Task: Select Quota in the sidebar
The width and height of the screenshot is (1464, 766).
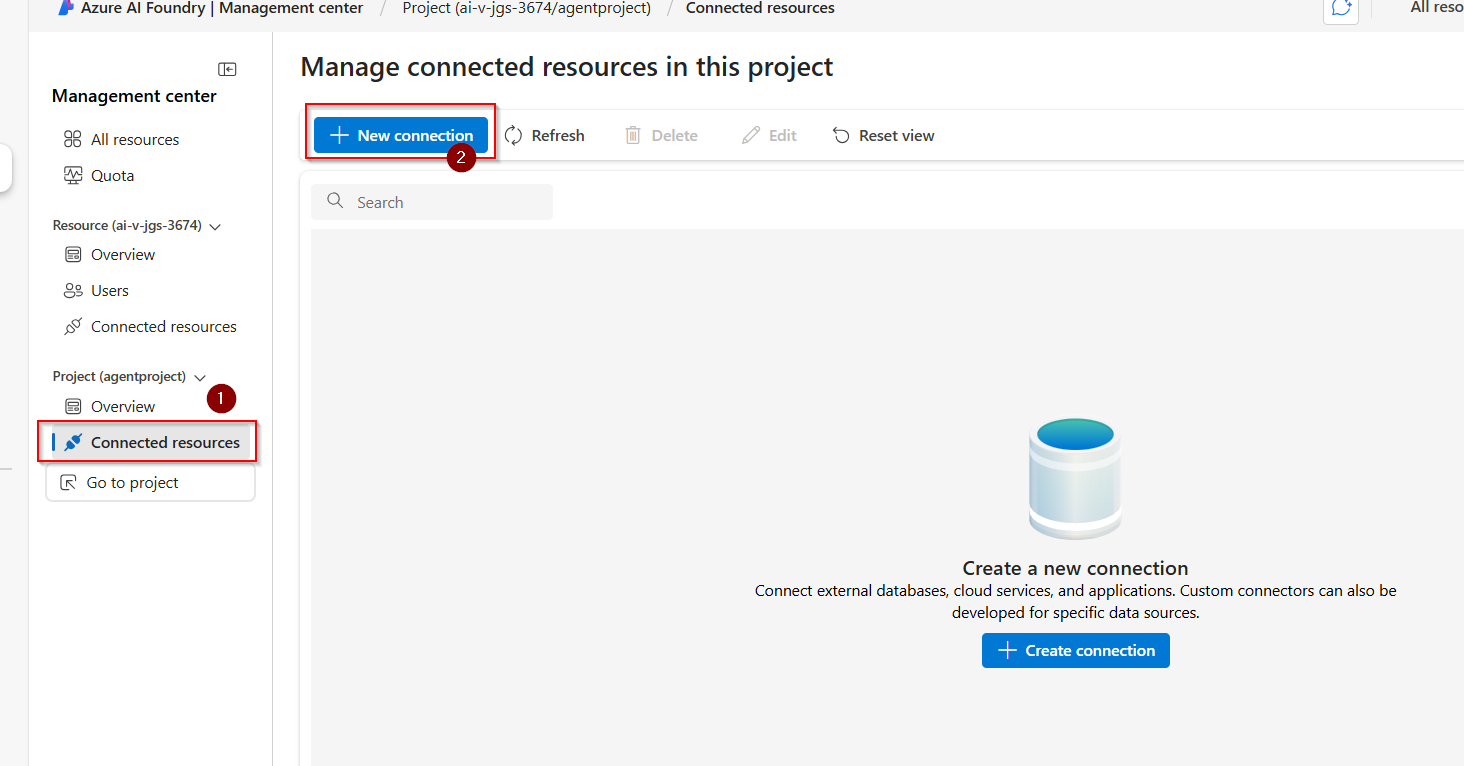Action: click(x=112, y=175)
